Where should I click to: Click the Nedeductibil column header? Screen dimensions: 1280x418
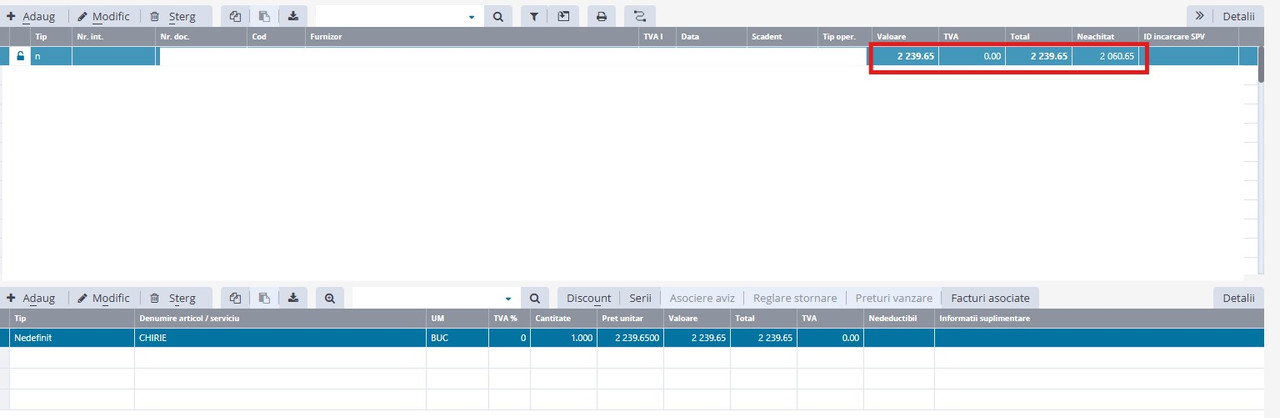[899, 318]
